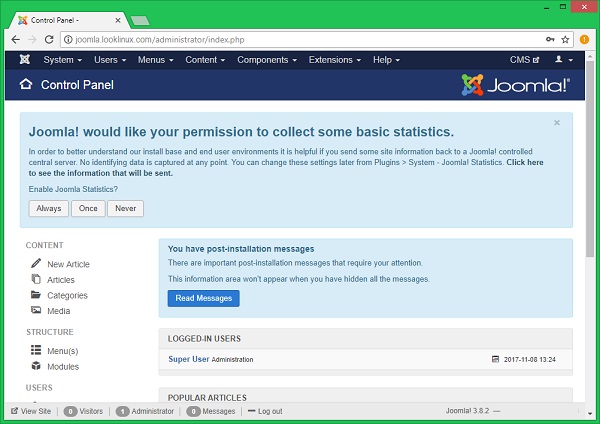Click the Administrator count badge
Viewport: 600px width, 424px height.
point(122,411)
